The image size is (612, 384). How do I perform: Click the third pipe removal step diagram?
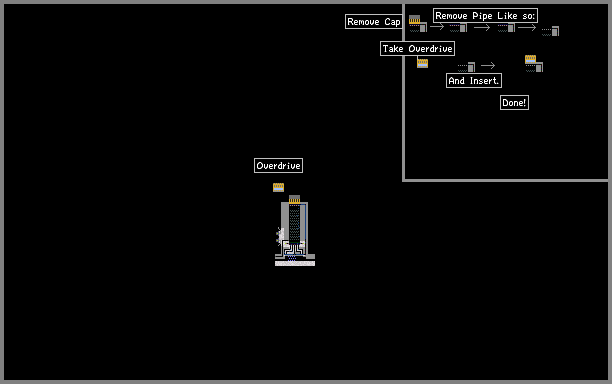tap(506, 28)
